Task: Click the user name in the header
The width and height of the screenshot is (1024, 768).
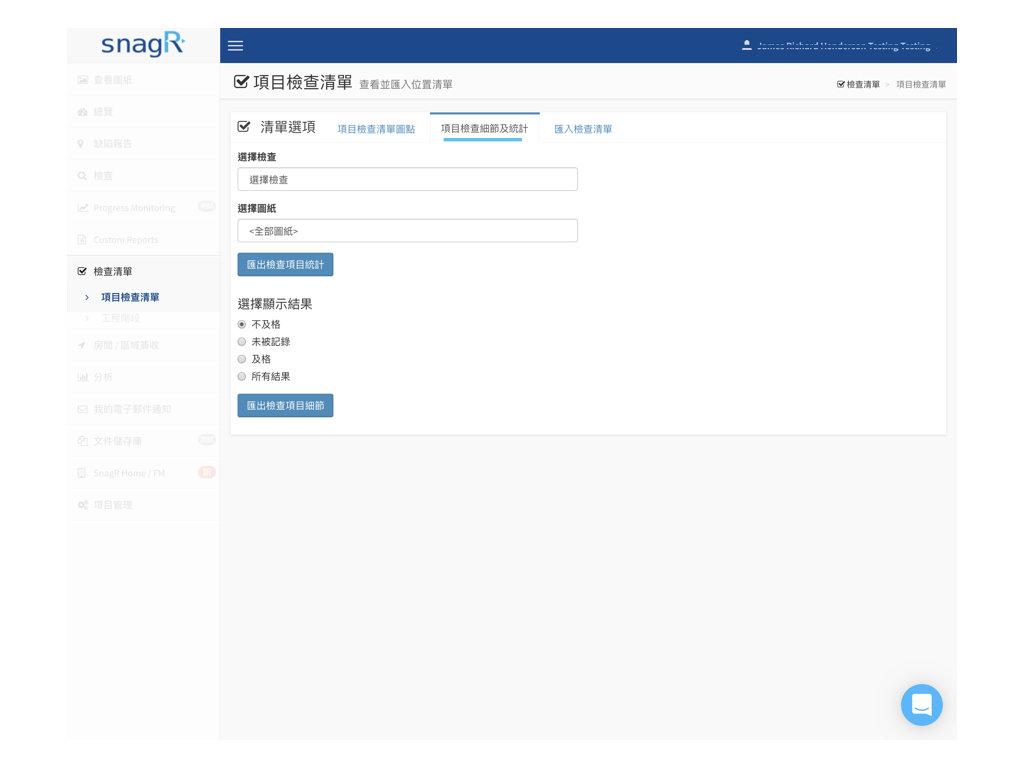Action: click(x=844, y=46)
